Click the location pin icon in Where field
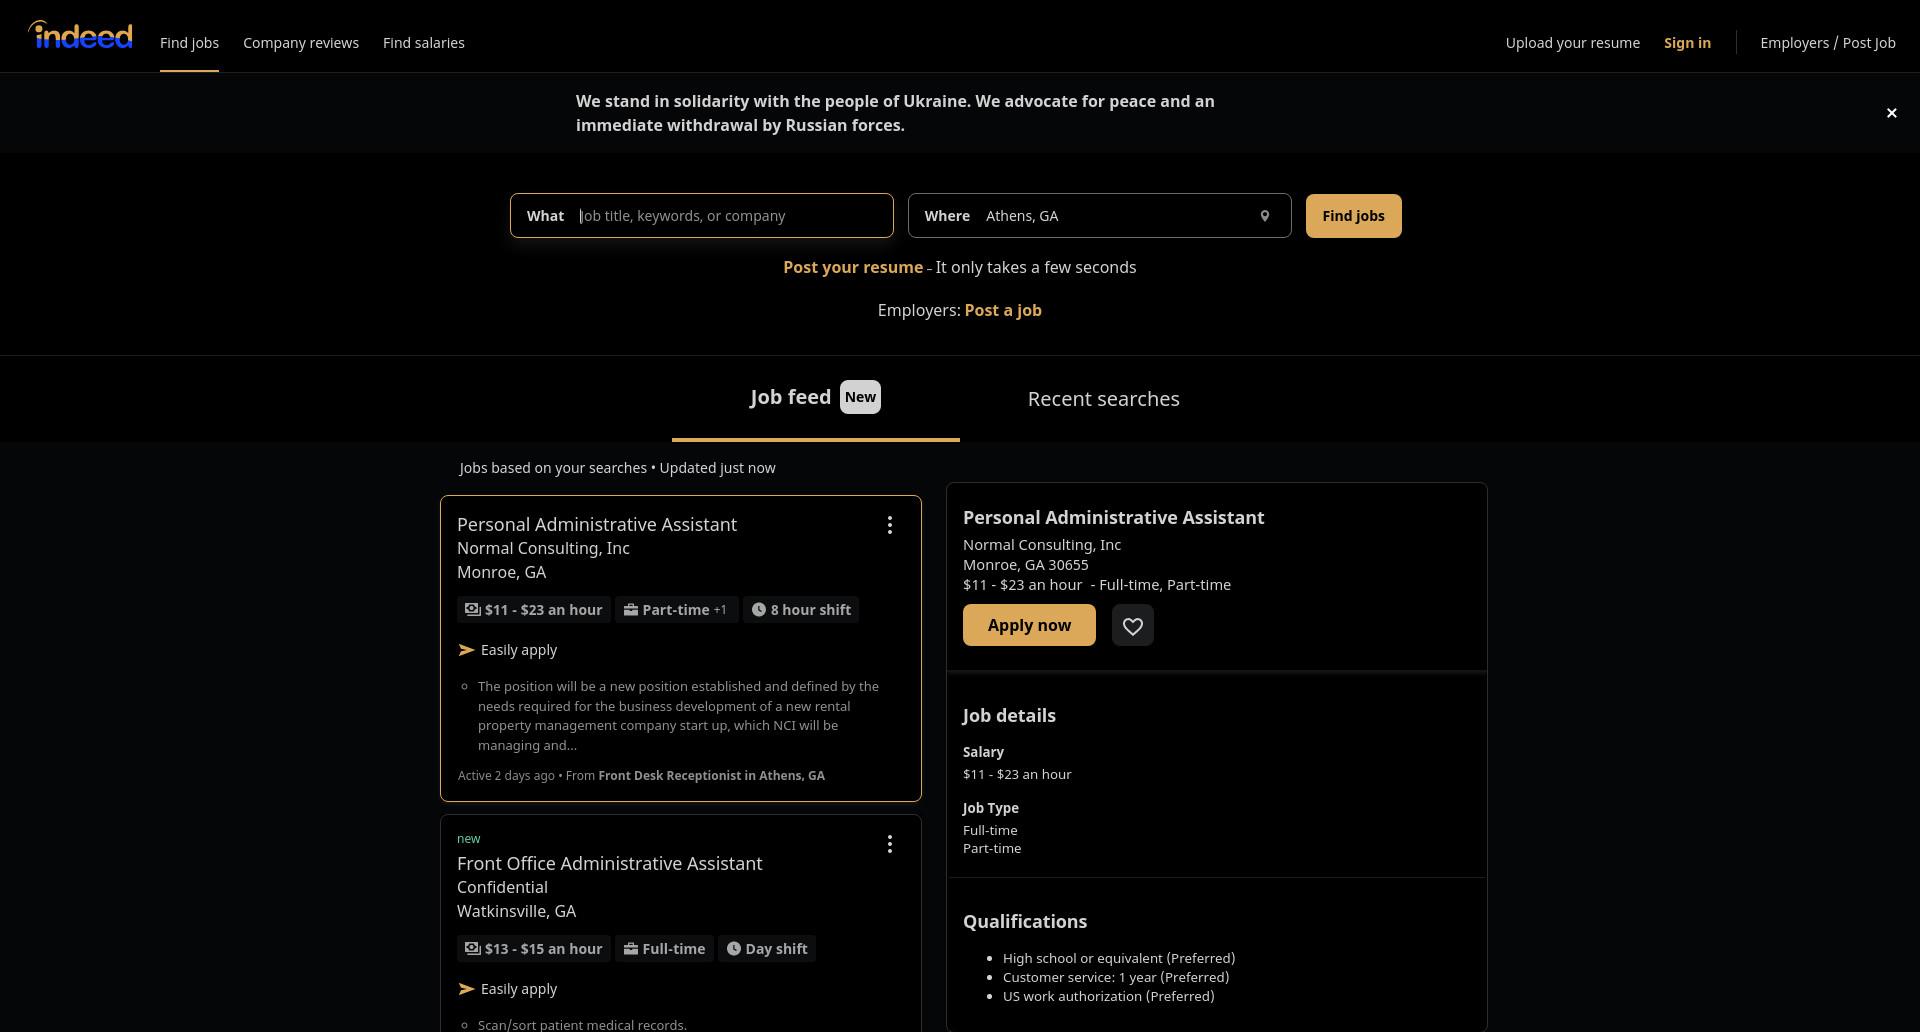Viewport: 1920px width, 1032px height. (x=1264, y=216)
